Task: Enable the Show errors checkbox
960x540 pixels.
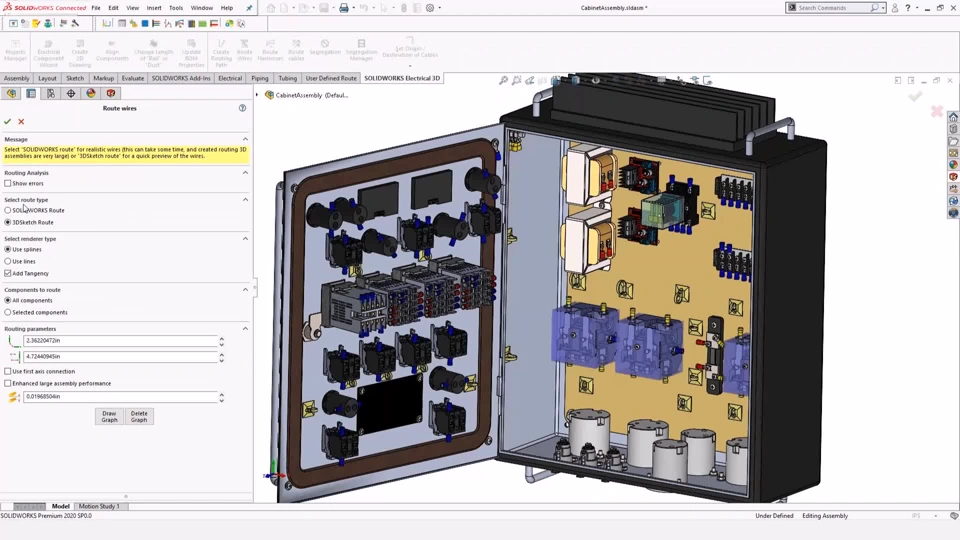Action: (x=7, y=183)
